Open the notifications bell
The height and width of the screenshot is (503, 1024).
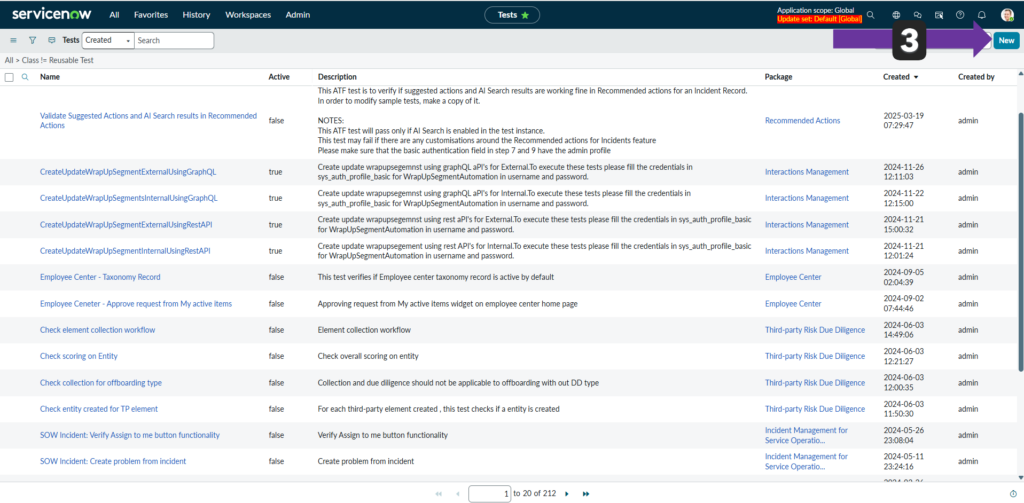click(981, 15)
